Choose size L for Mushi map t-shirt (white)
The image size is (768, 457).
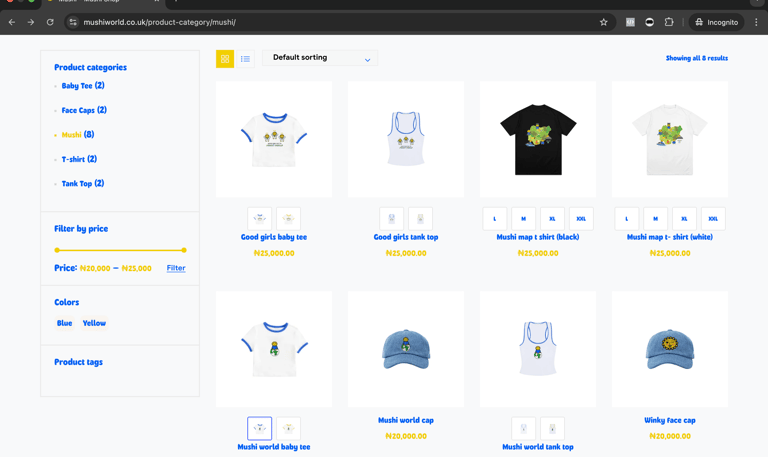(x=626, y=218)
